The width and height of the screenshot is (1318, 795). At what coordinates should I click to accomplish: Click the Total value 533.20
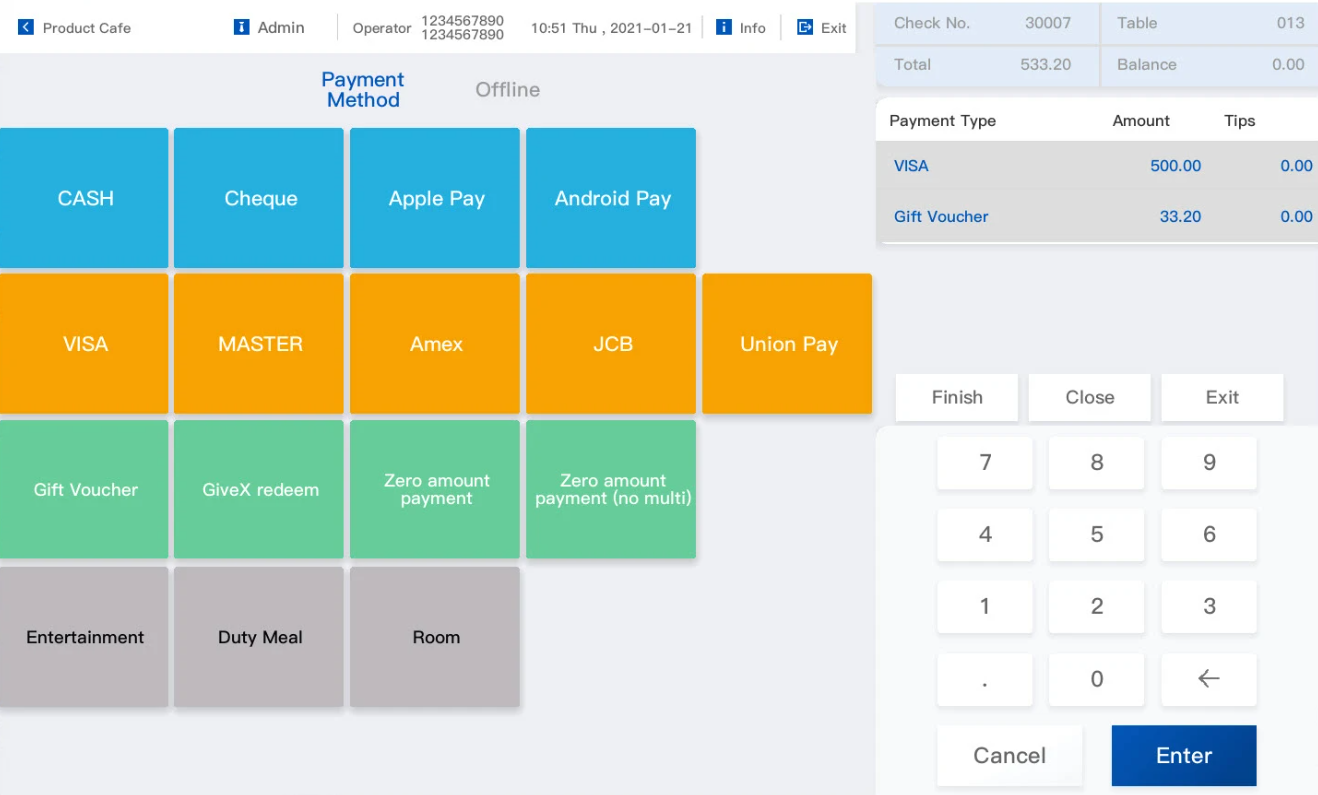(x=1046, y=64)
